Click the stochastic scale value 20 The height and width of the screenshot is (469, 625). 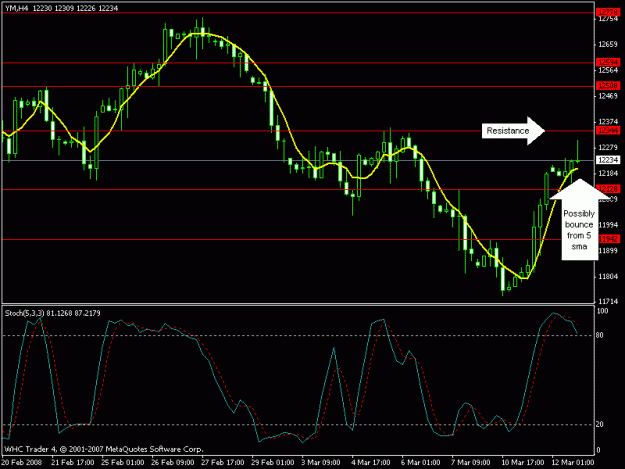(599, 424)
